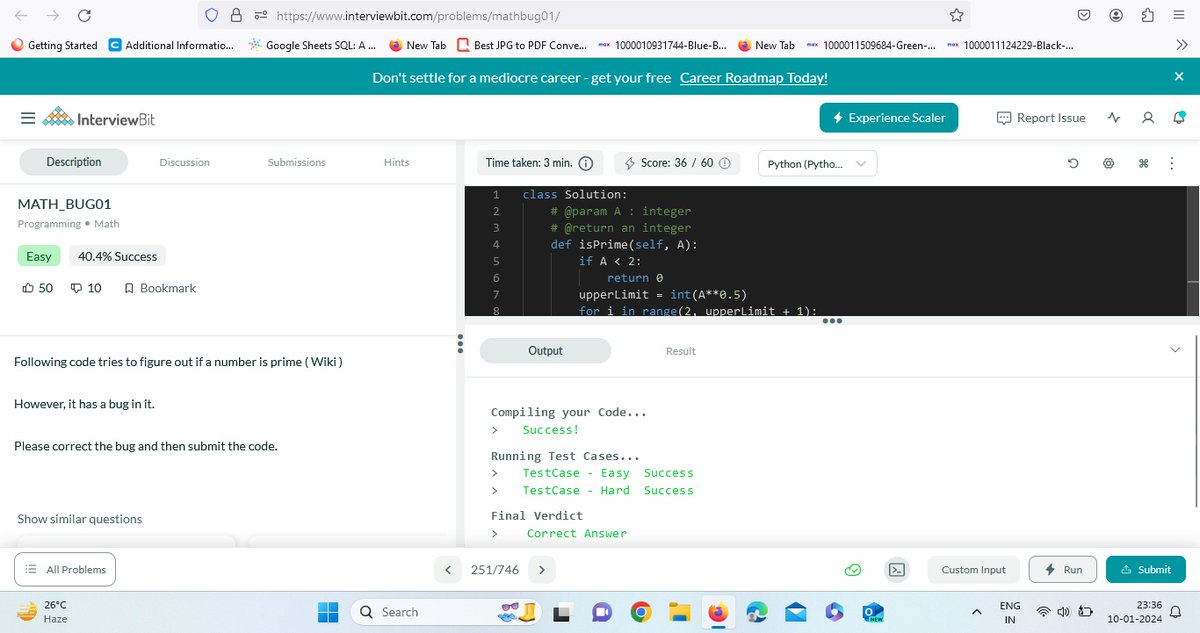The height and width of the screenshot is (633, 1200).
Task: Dislike the problem with thumbs-down 10
Action: coord(86,288)
